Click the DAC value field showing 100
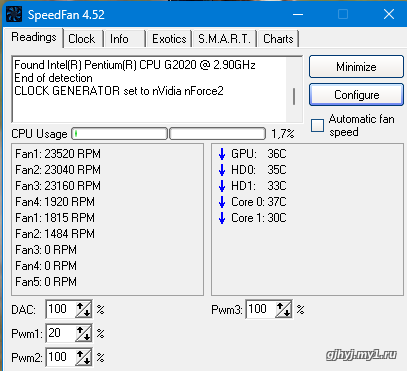407x371 pixels. tap(61, 309)
